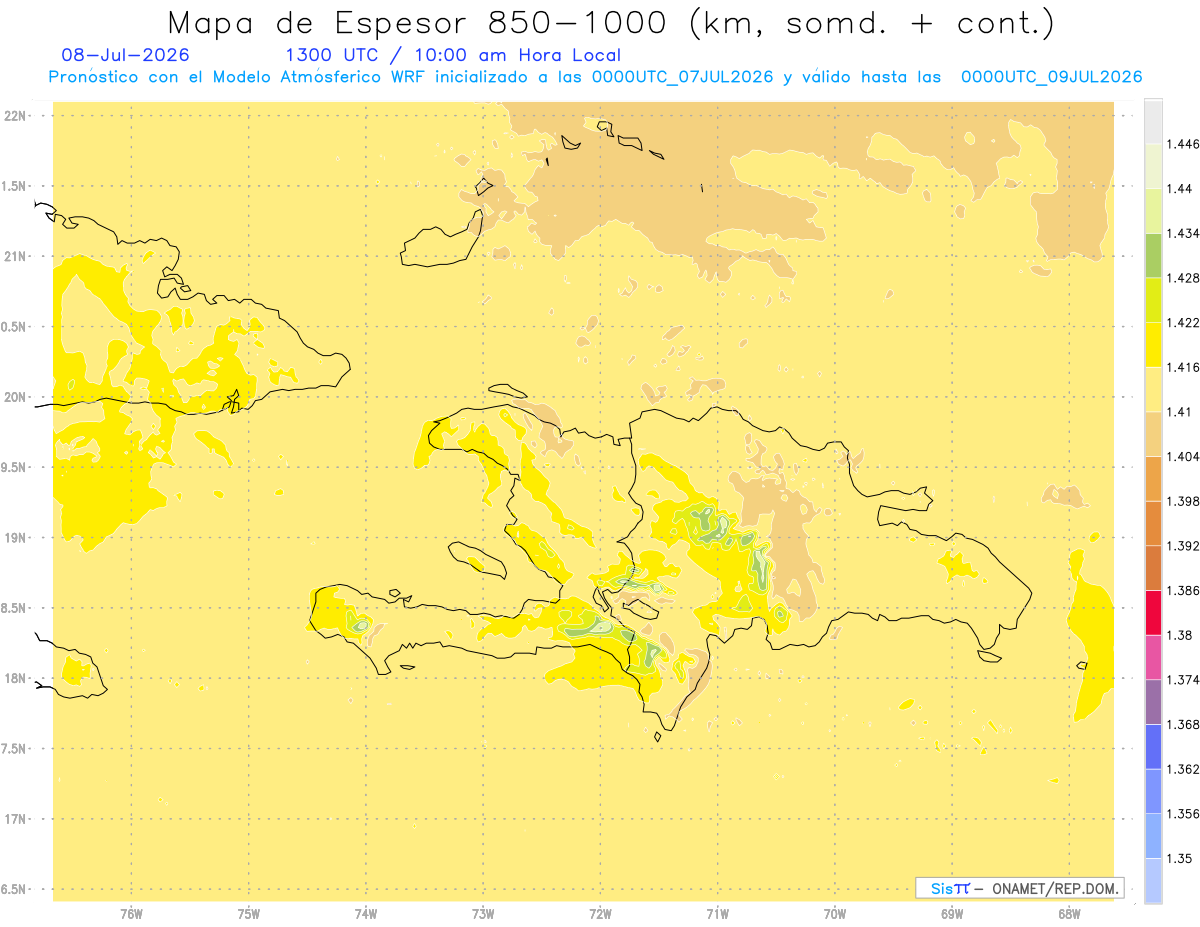Click the '1.446' colorbar value
This screenshot has width=1200, height=927.
tap(1185, 144)
